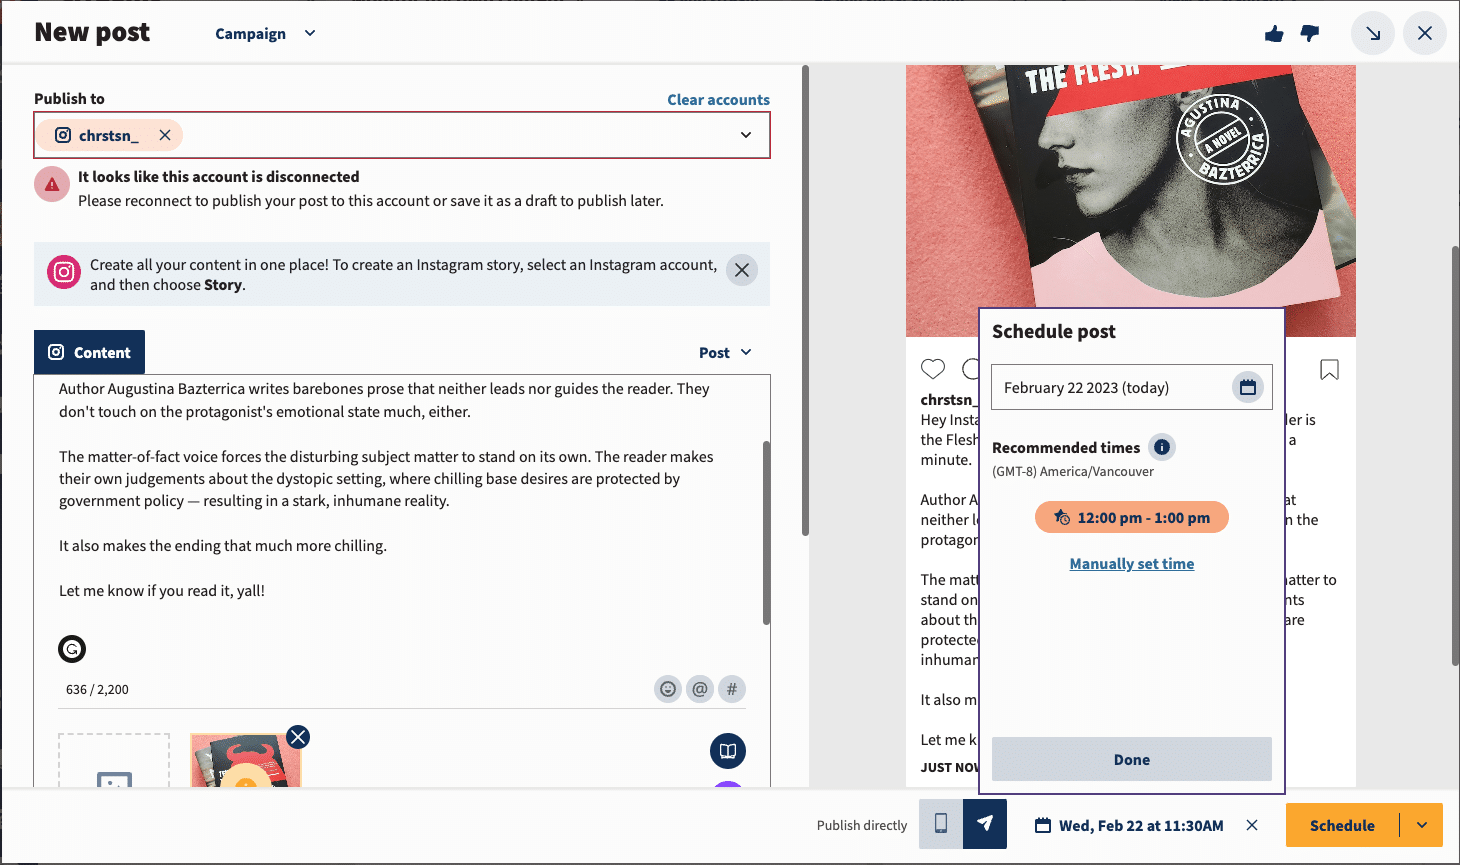
Task: Close the New post composer
Action: click(x=1425, y=34)
